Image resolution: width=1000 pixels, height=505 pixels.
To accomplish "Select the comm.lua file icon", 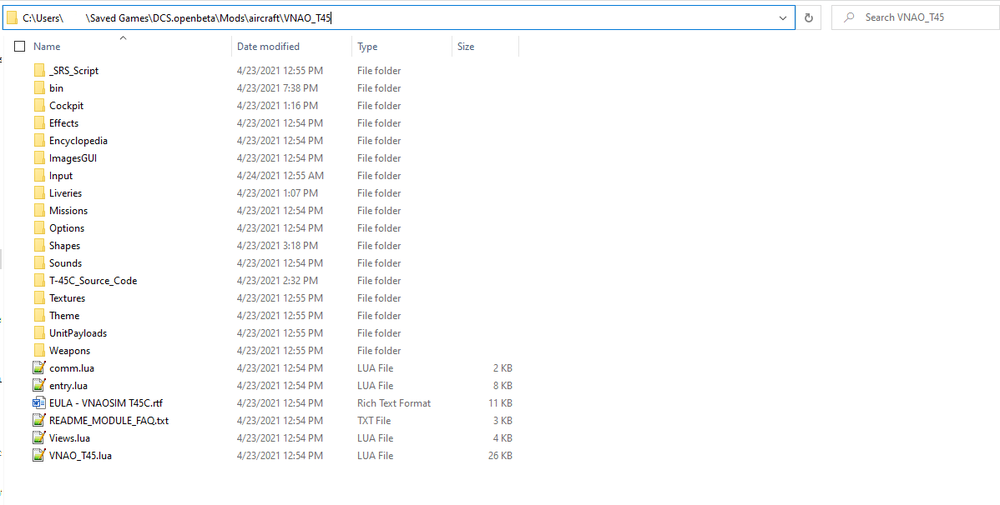I will [39, 368].
